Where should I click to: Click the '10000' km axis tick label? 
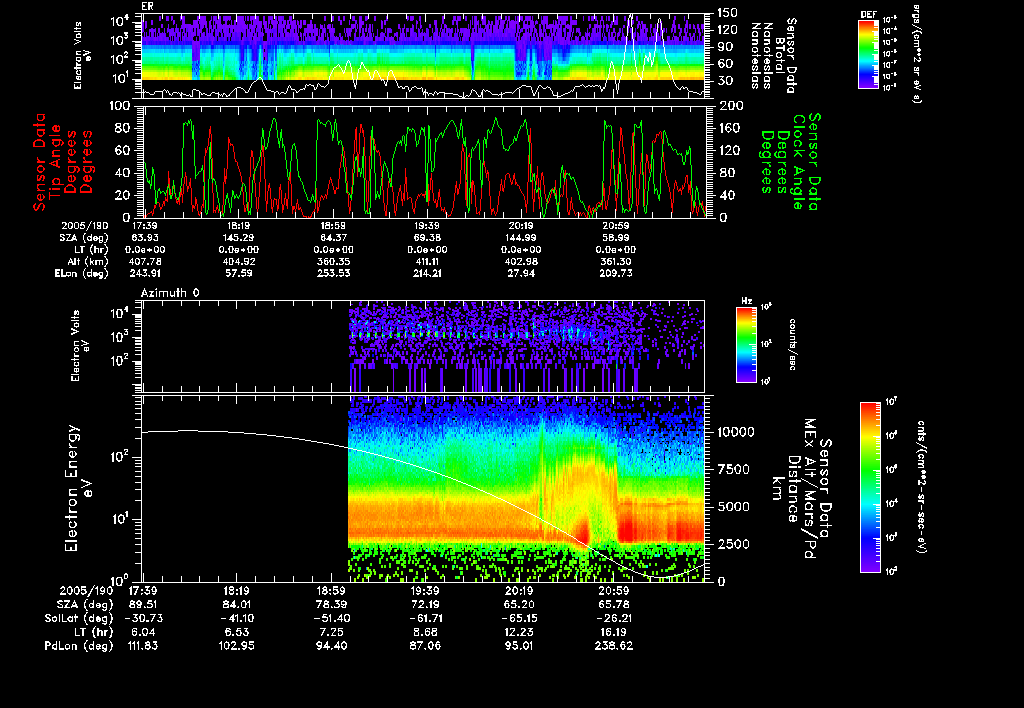click(735, 432)
